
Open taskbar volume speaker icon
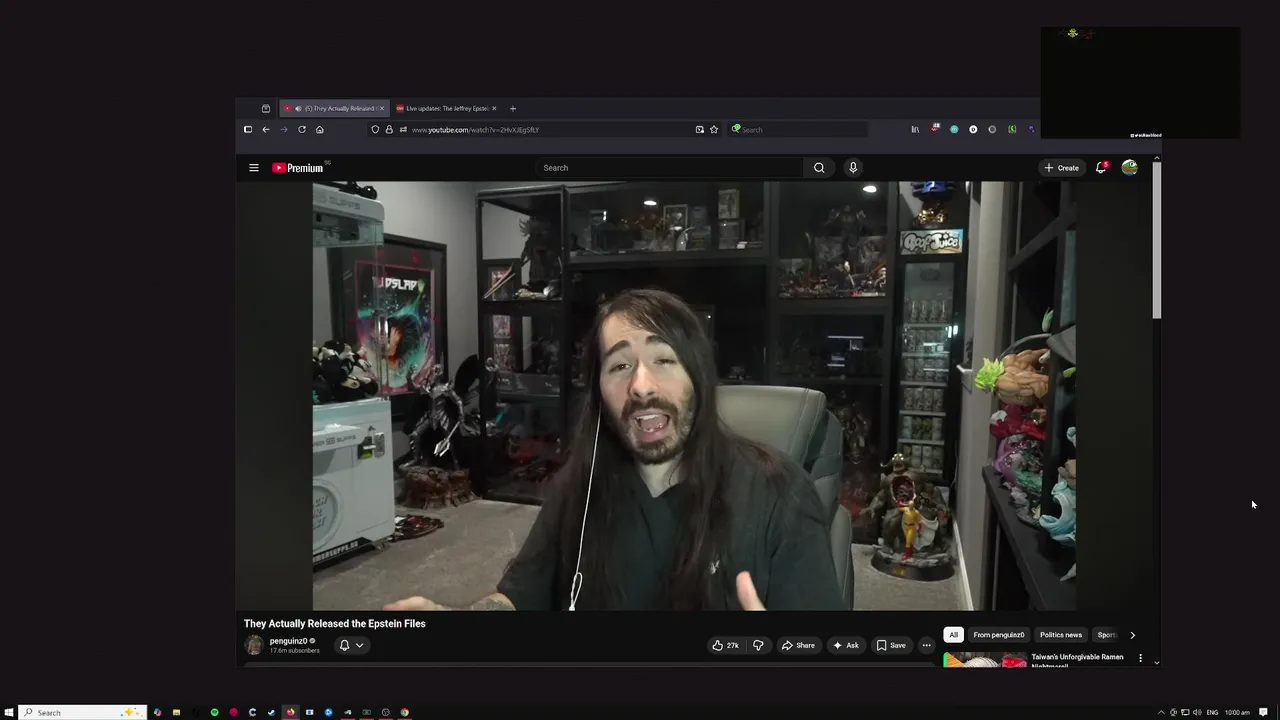click(1197, 712)
